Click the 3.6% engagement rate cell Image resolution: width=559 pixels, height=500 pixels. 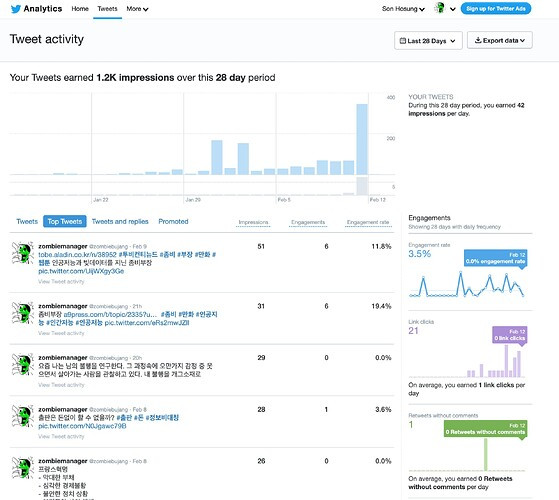point(383,409)
